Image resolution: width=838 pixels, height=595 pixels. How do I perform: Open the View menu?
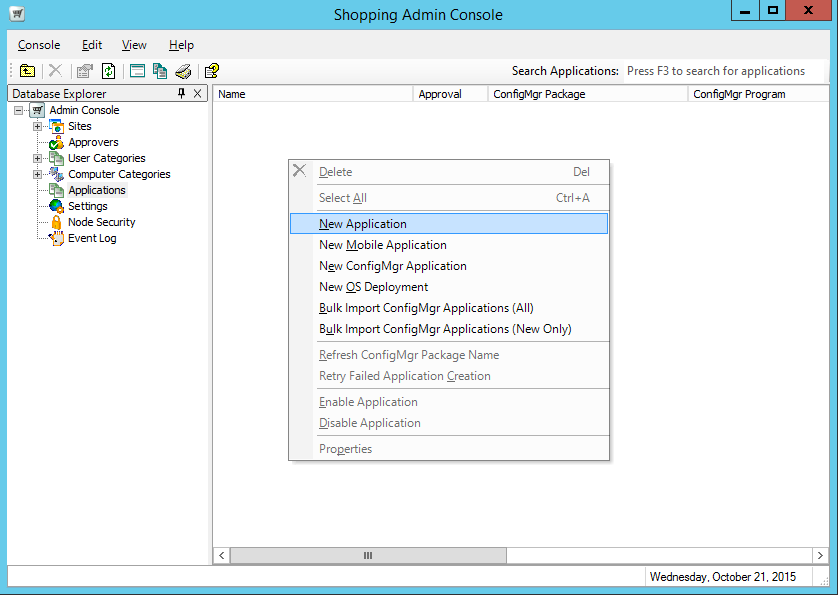pos(134,45)
